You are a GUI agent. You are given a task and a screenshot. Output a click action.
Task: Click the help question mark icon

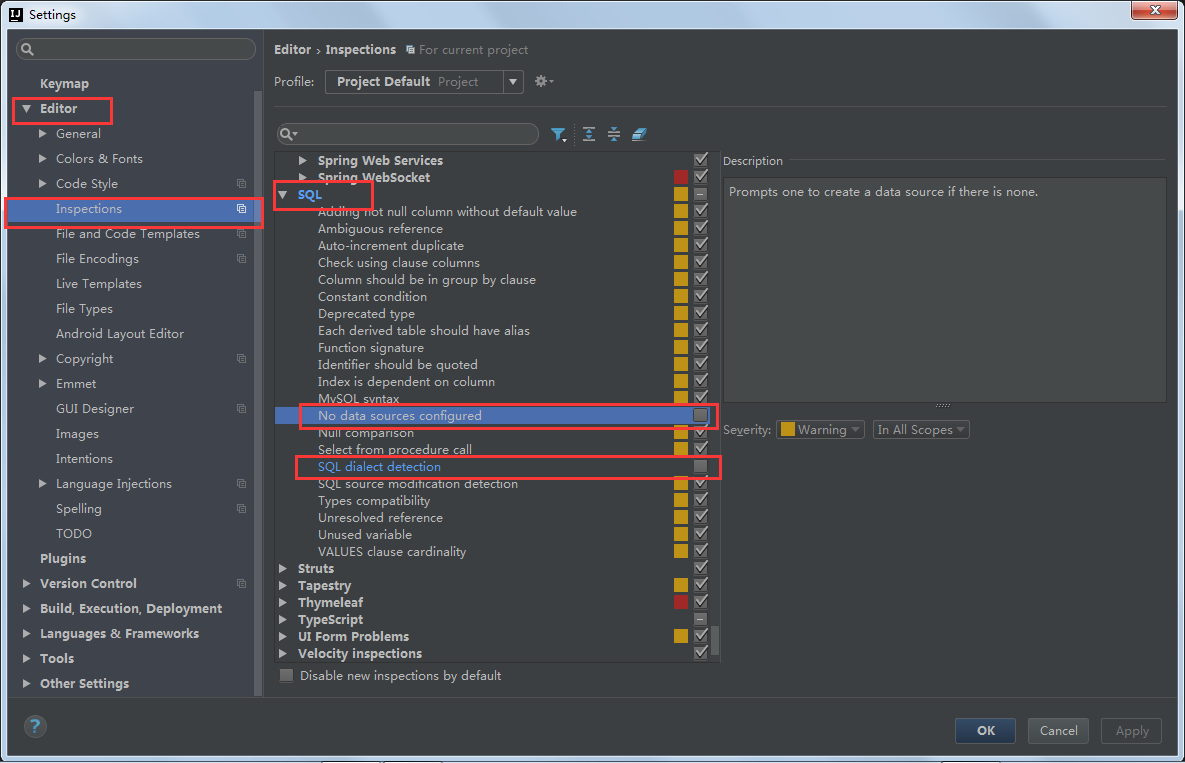(35, 727)
